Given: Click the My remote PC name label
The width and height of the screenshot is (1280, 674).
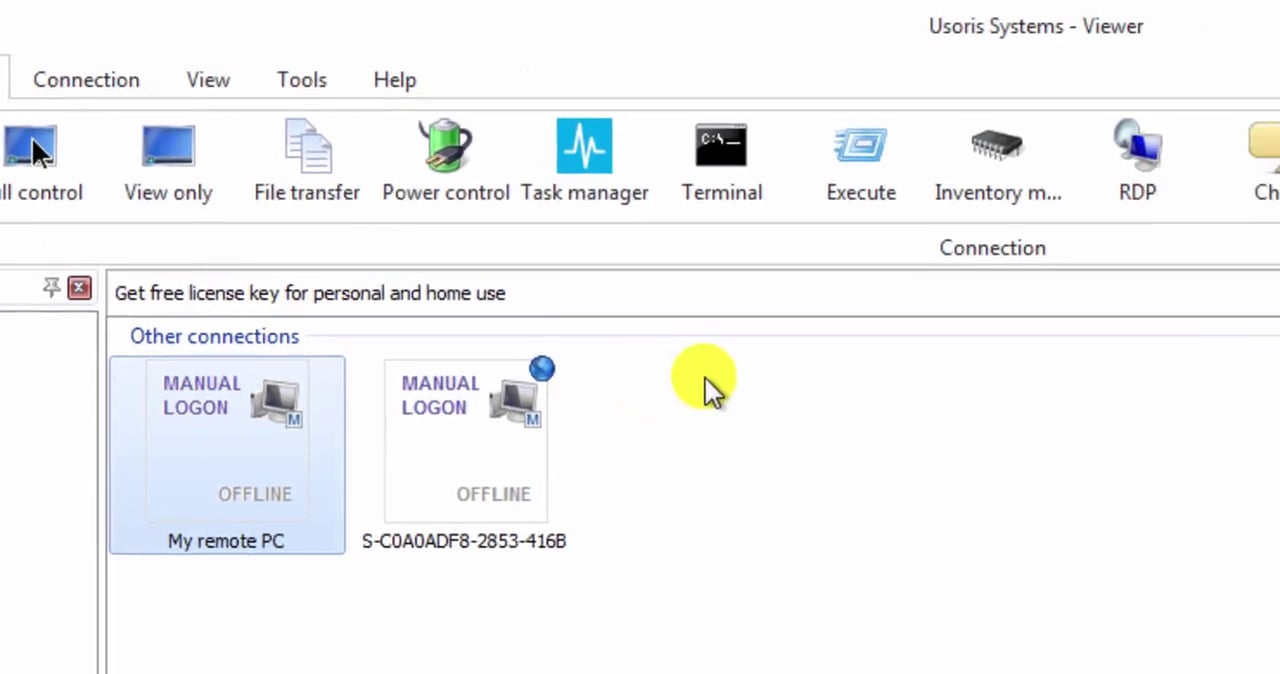Looking at the screenshot, I should 226,541.
